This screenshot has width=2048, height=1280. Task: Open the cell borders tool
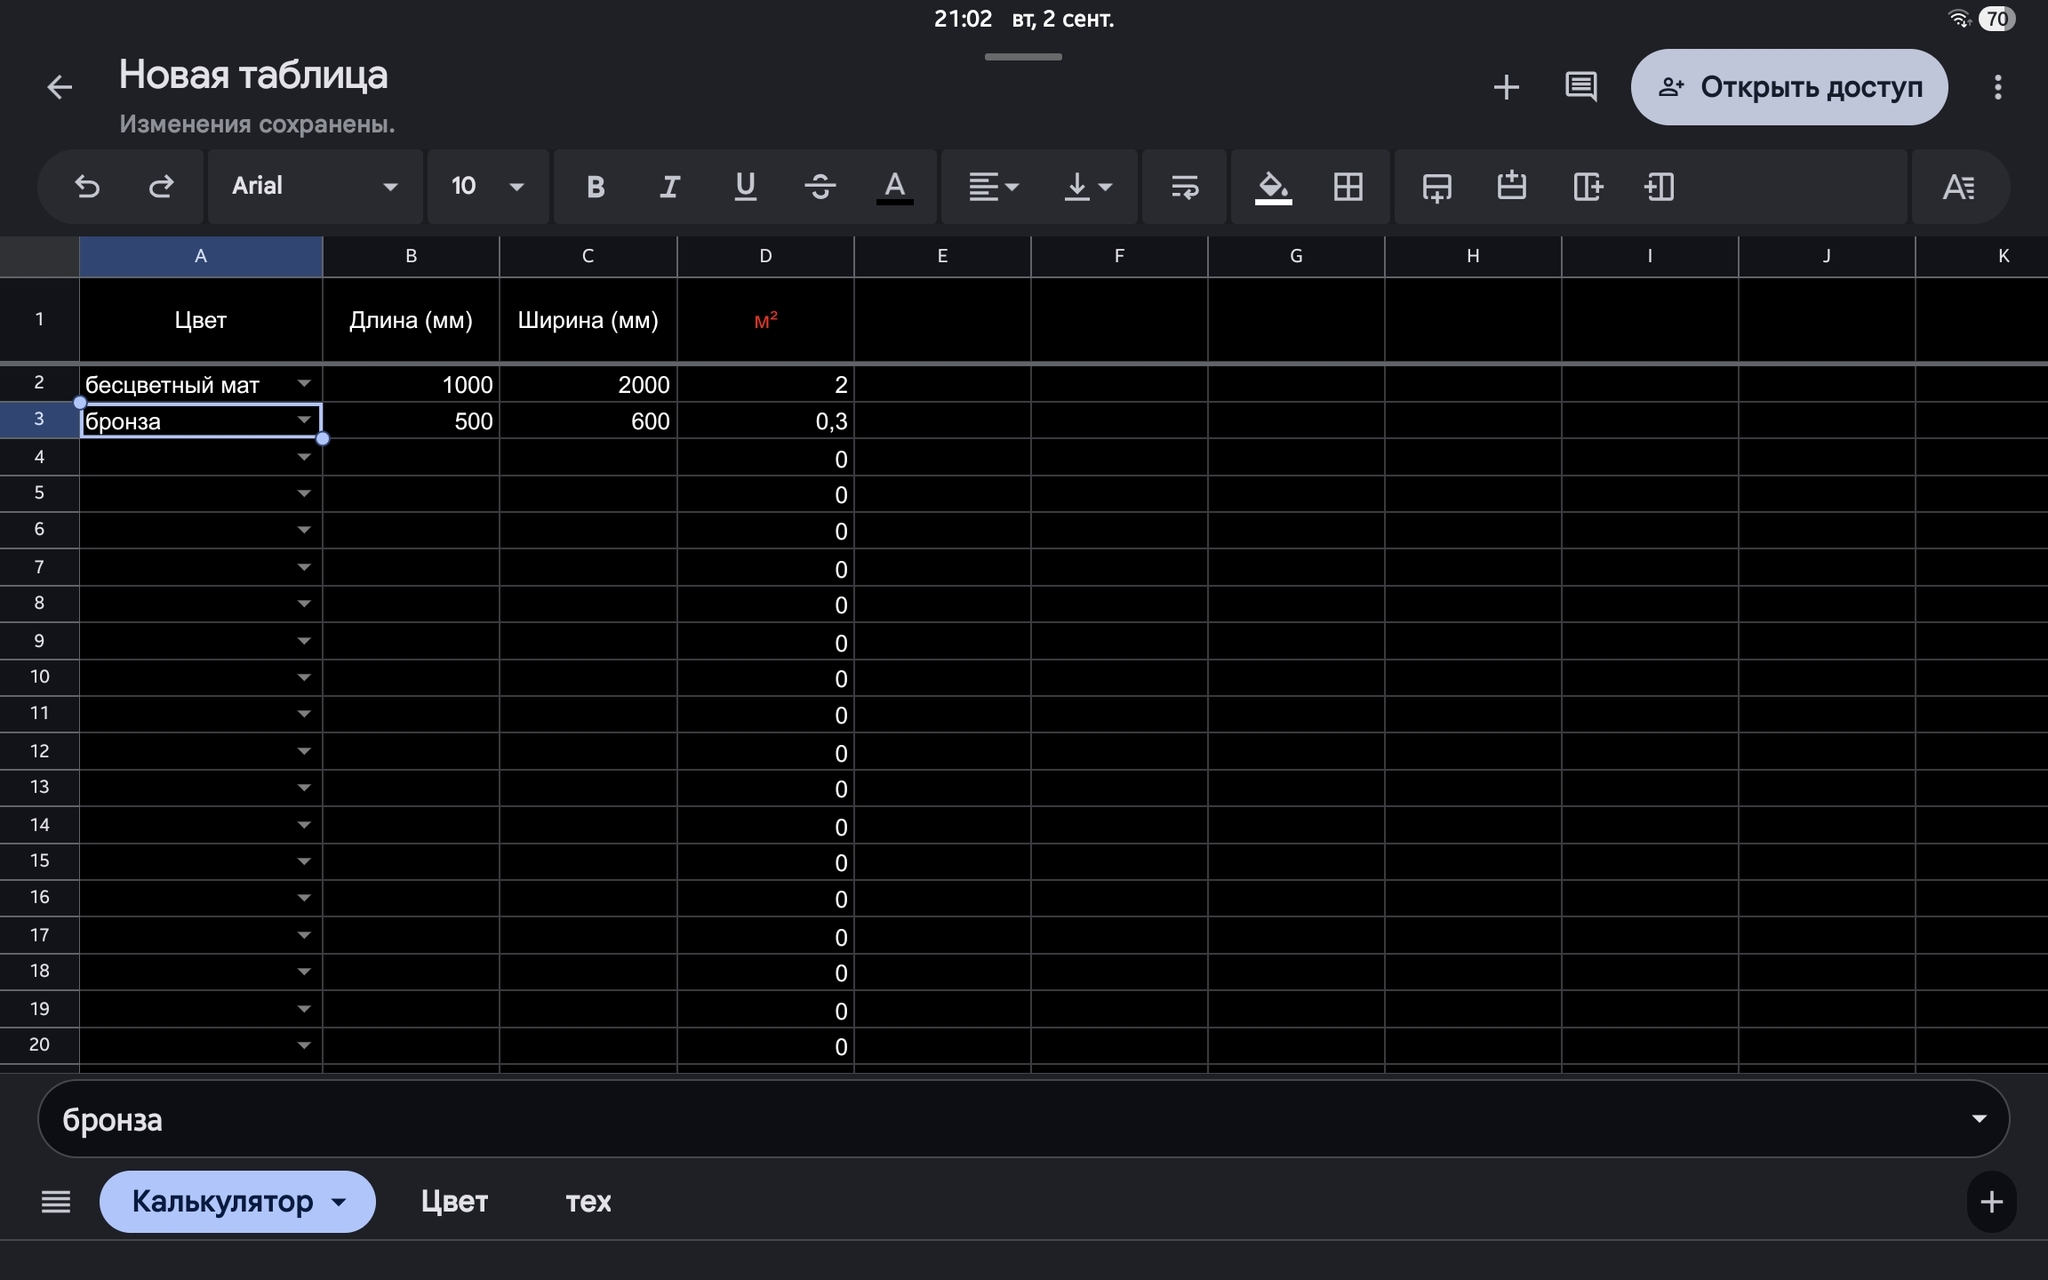pos(1348,187)
